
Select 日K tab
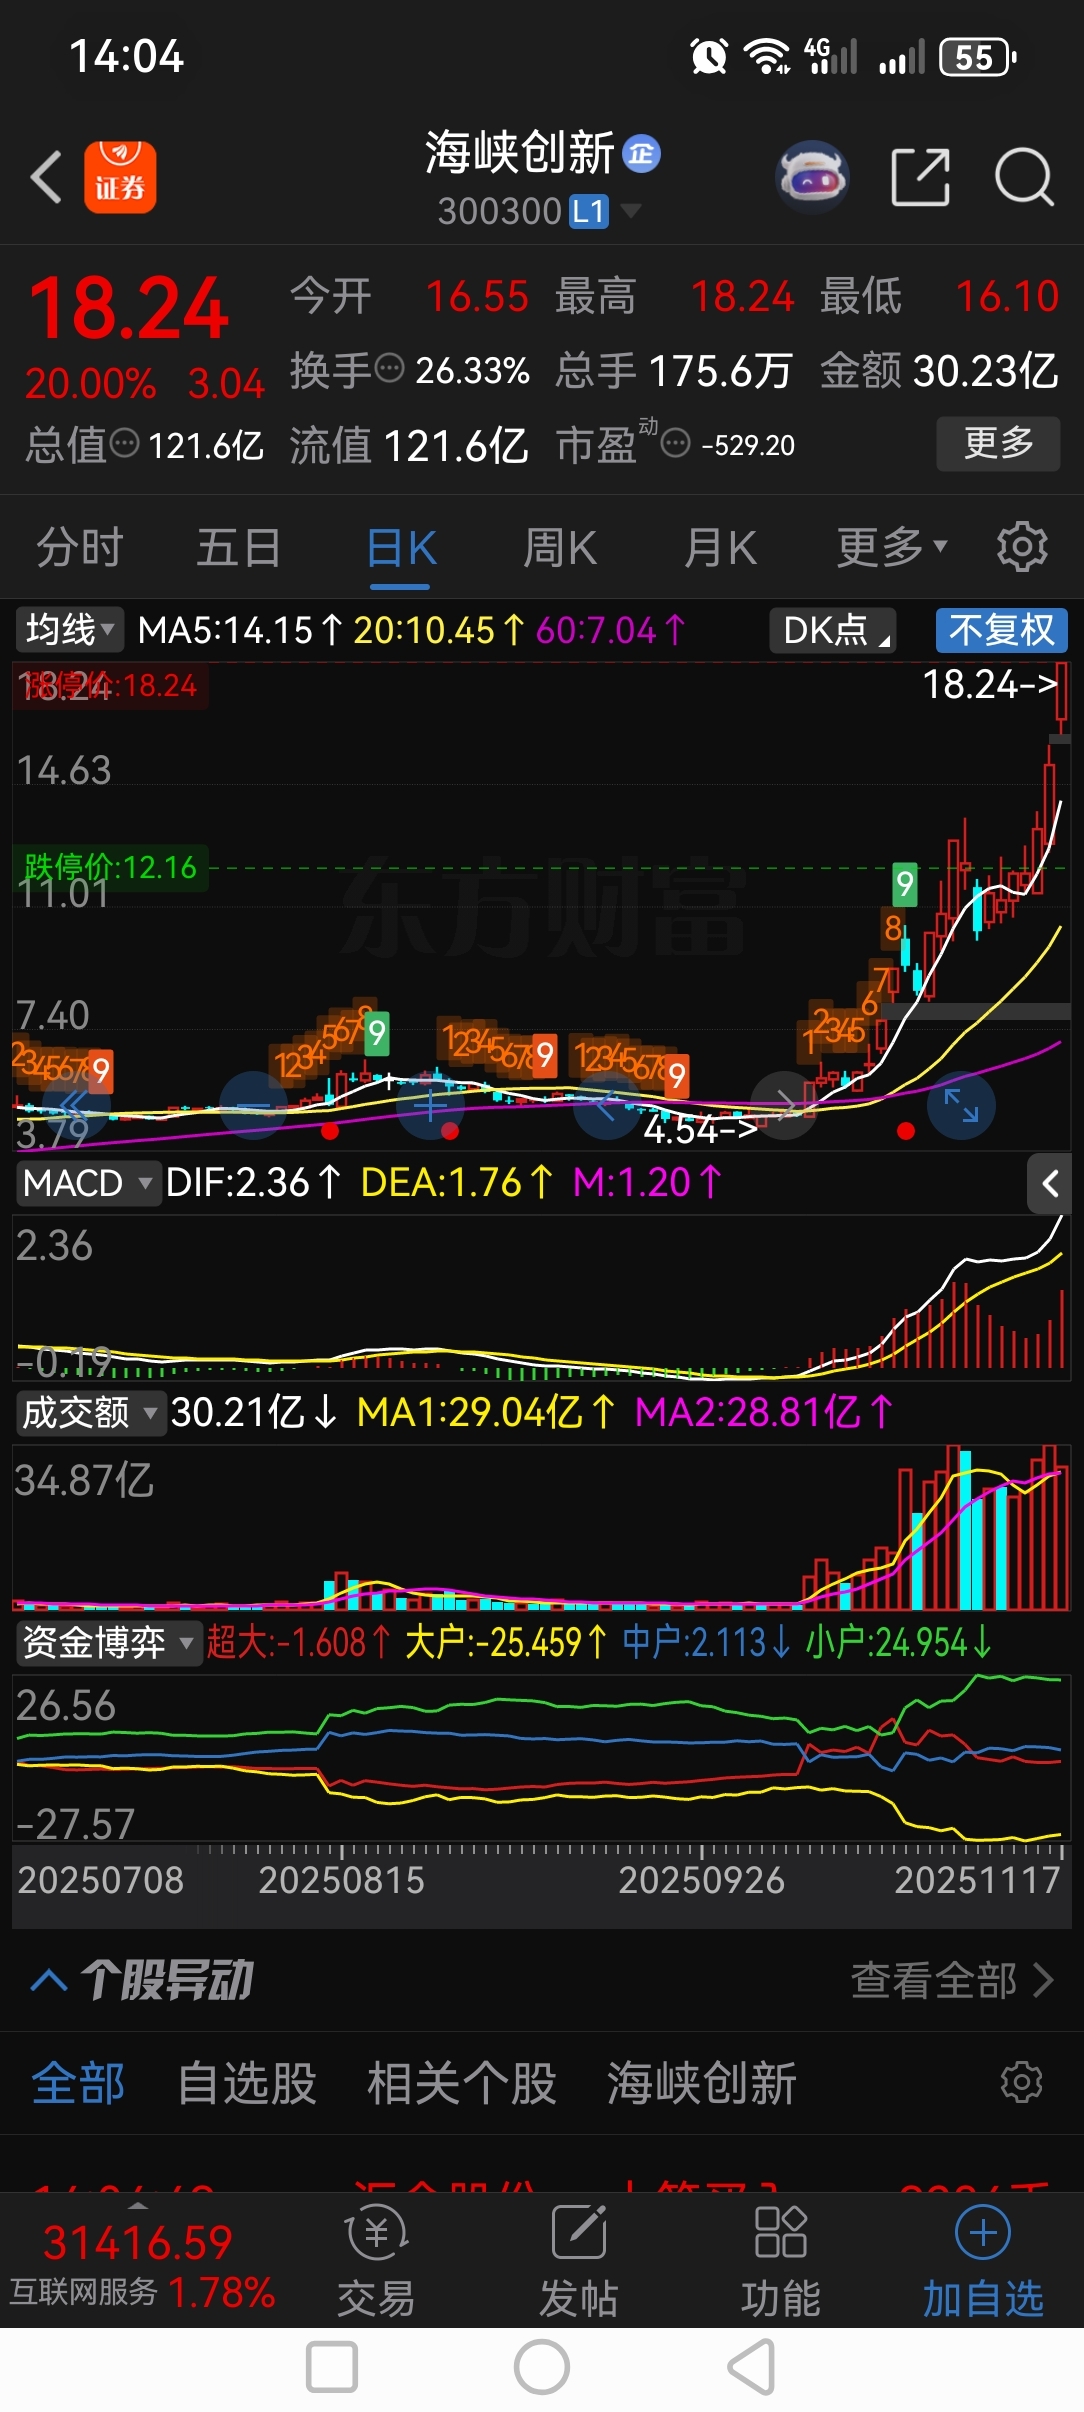pos(401,547)
